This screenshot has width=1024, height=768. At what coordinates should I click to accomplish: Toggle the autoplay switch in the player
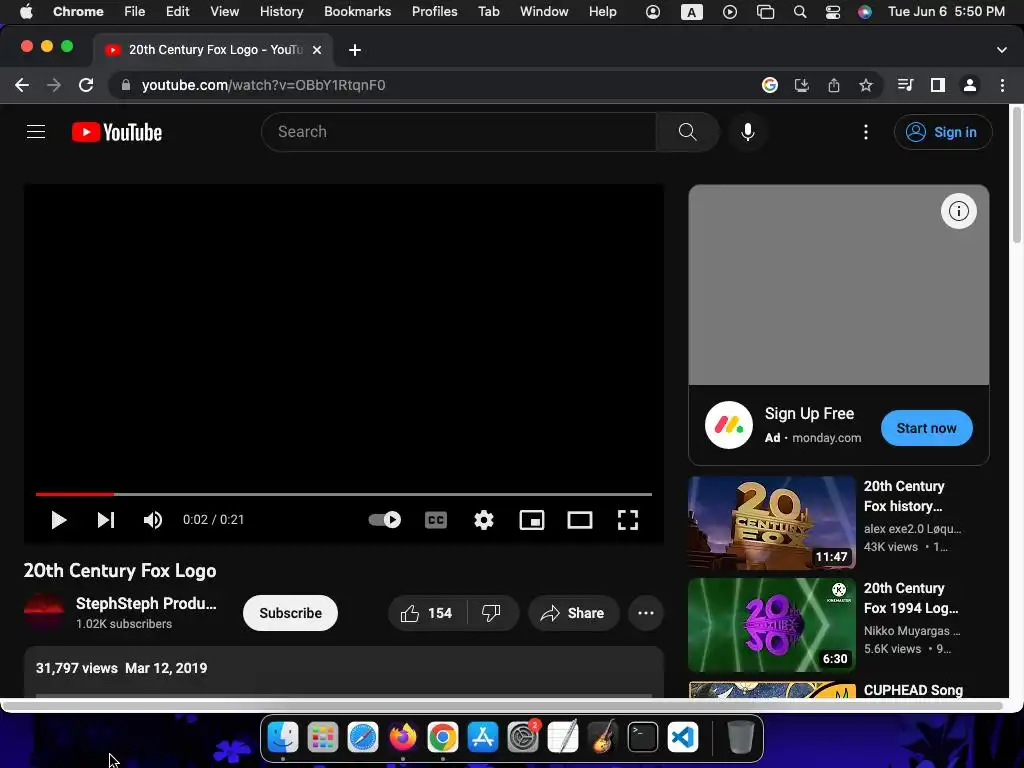[385, 520]
